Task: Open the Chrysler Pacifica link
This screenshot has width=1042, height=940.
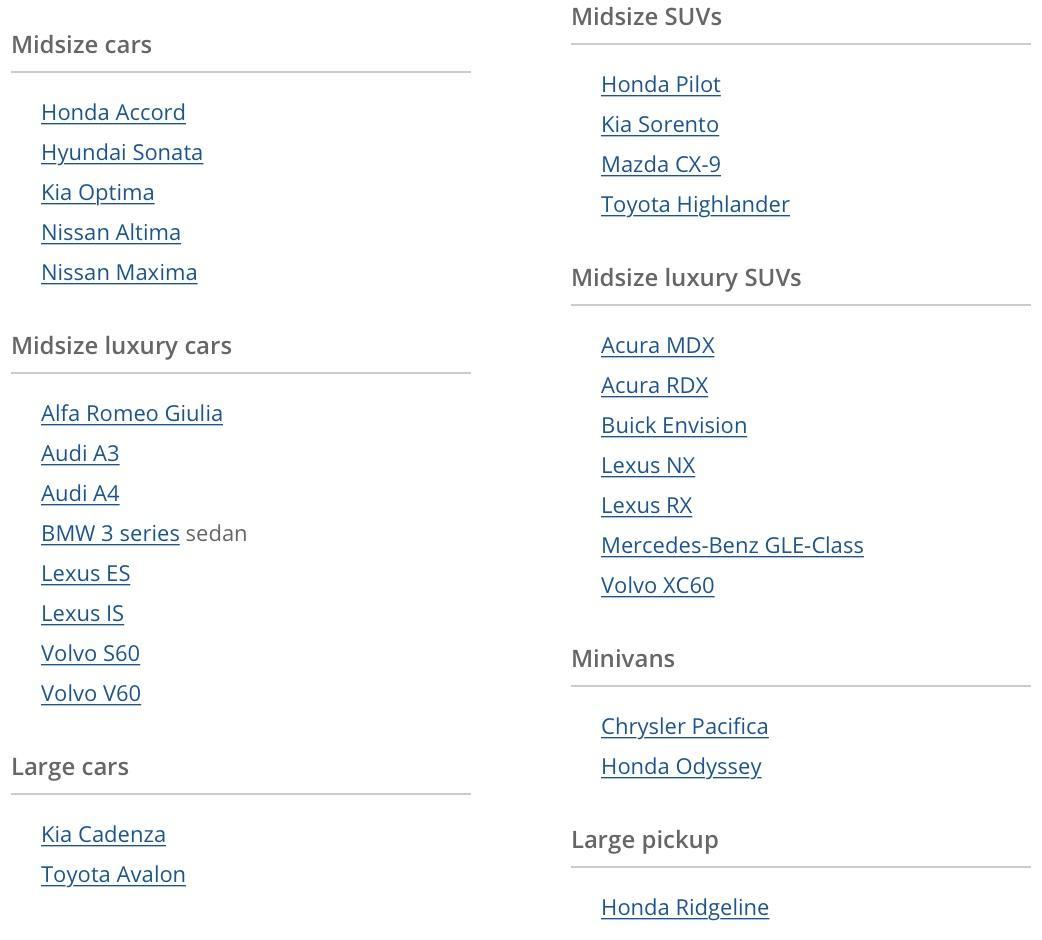Action: pyautogui.click(x=684, y=726)
